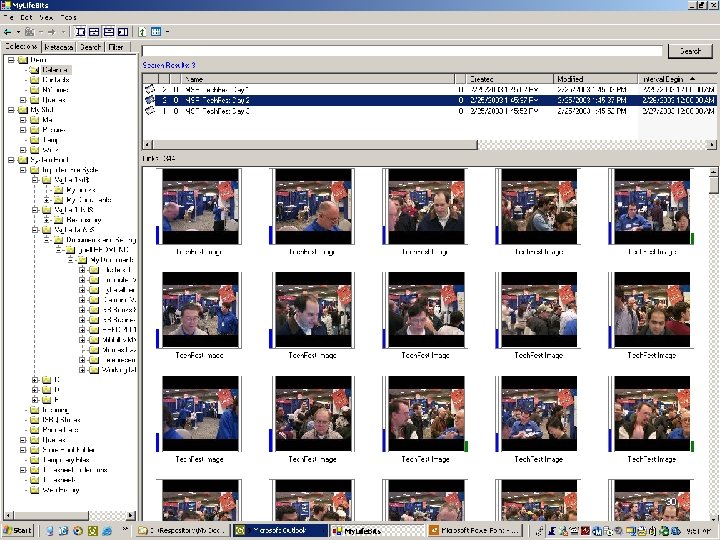
Task: Switch to the Filter tab
Action: coord(116,47)
